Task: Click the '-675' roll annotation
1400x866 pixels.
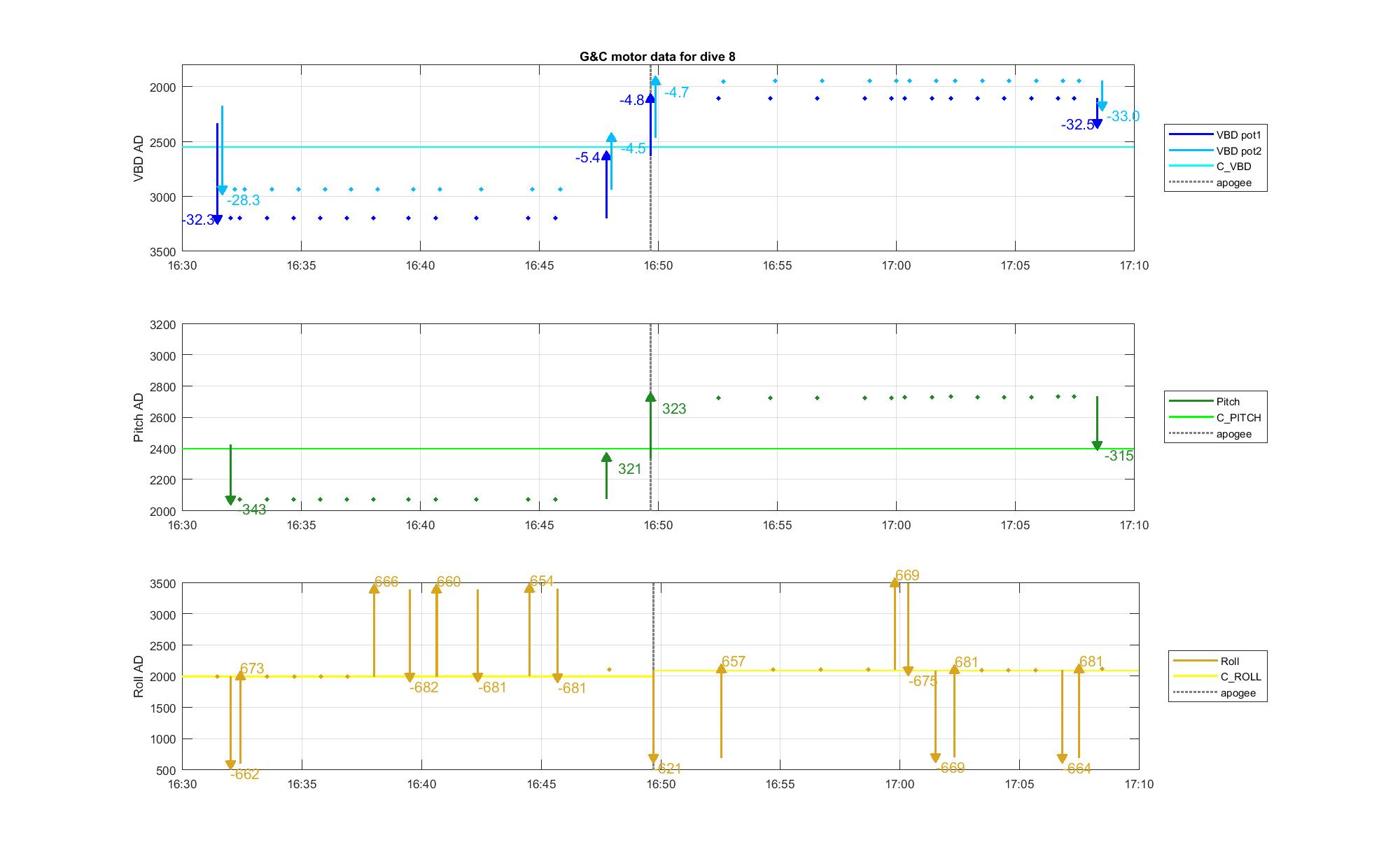Action: 923,681
